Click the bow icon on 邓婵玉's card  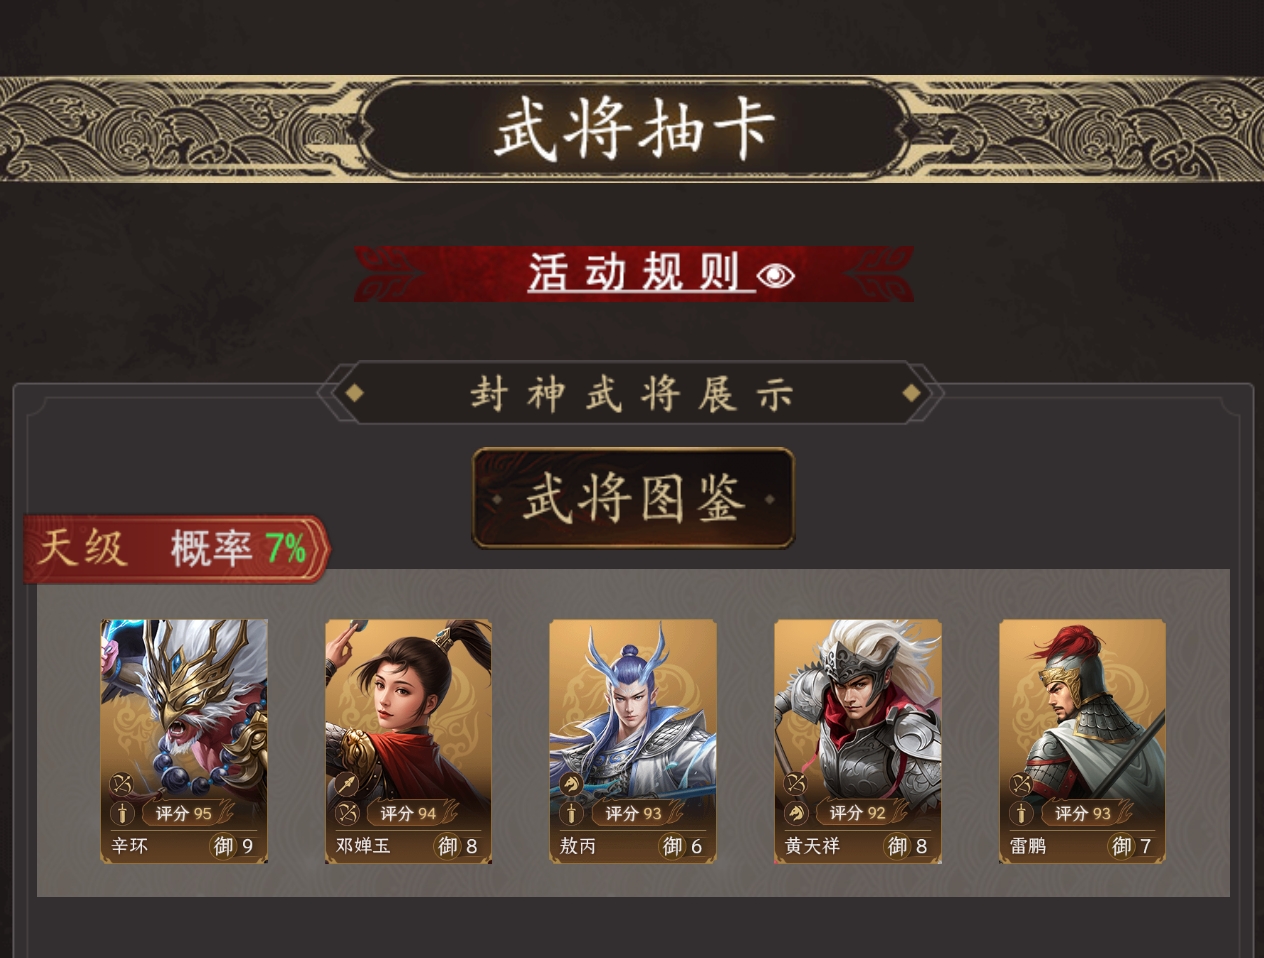(x=346, y=812)
